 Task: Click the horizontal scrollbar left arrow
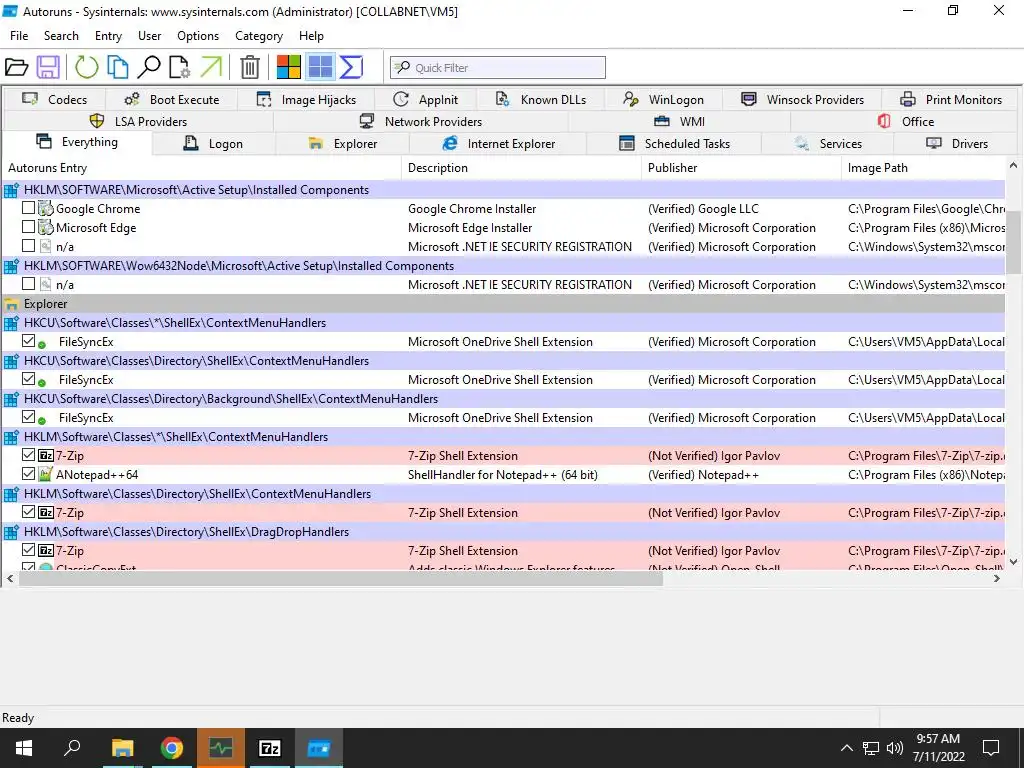(x=10, y=579)
